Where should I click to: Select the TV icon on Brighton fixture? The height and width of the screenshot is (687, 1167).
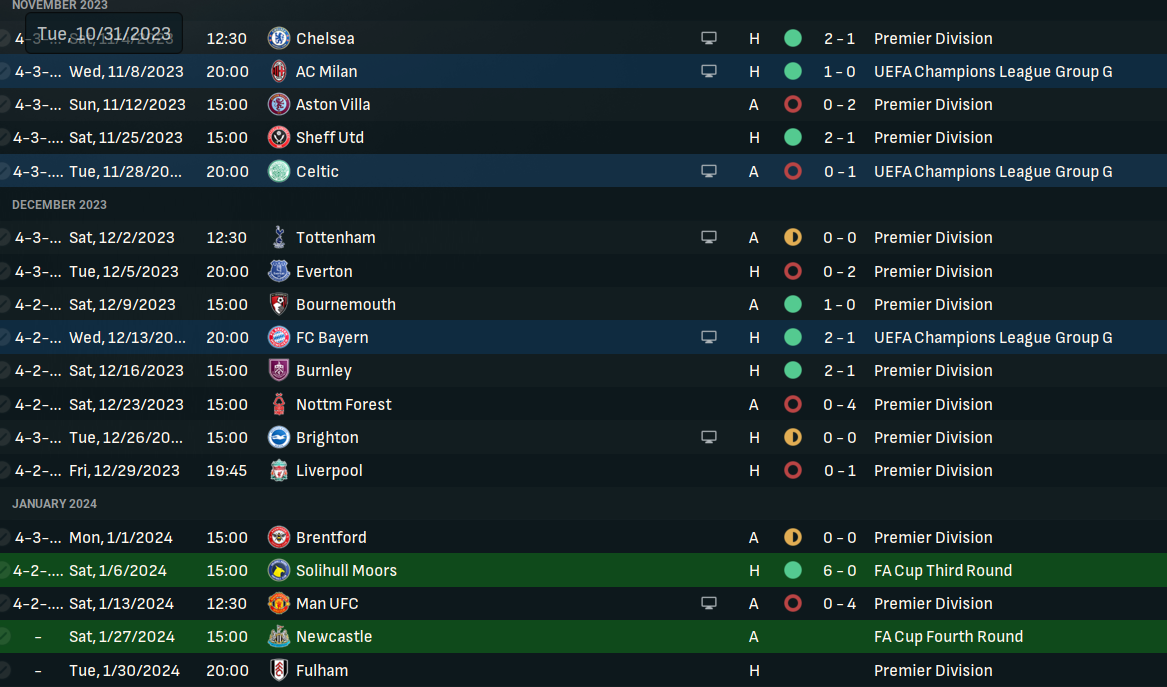pos(709,437)
